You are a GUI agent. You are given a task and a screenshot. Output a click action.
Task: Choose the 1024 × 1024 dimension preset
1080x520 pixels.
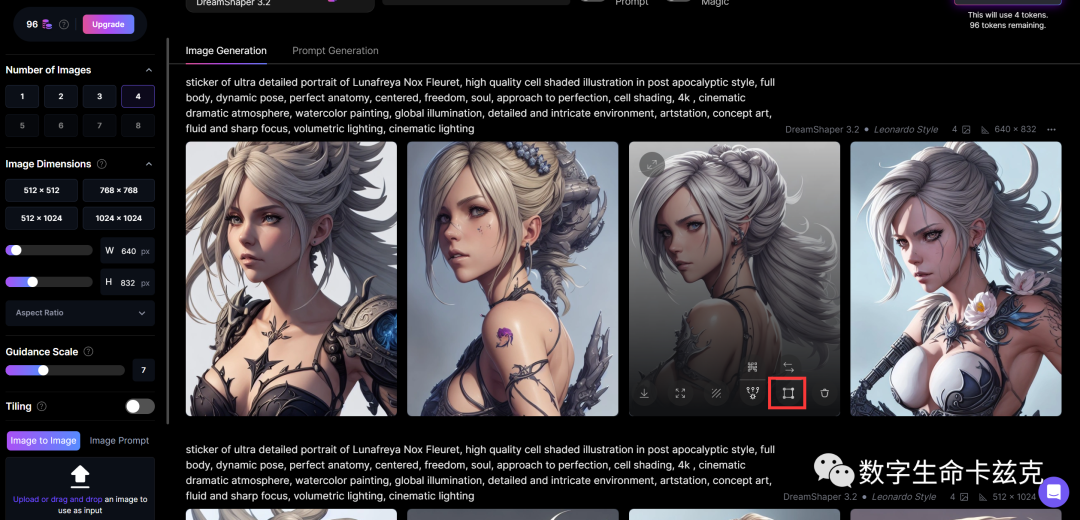pyautogui.click(x=118, y=218)
